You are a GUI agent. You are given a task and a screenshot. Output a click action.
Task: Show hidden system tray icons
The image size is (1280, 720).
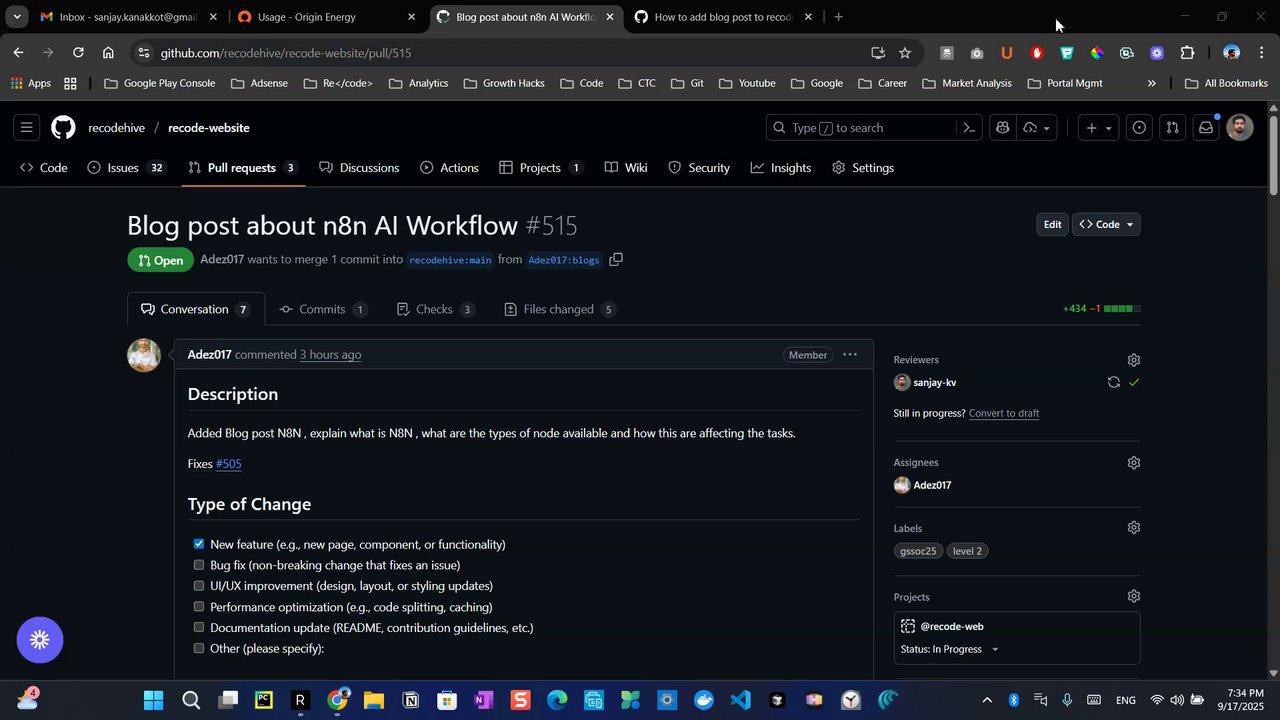(987, 700)
